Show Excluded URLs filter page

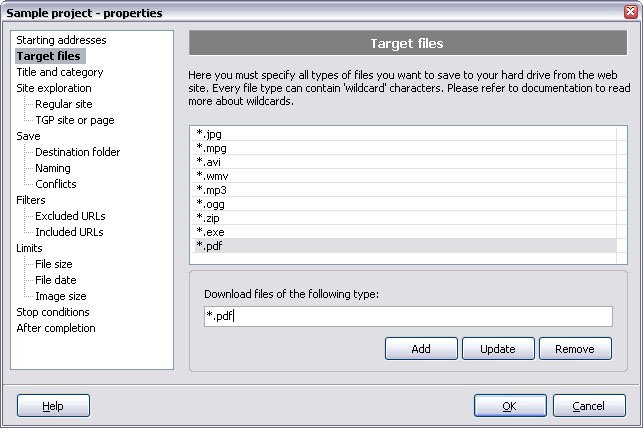[70, 216]
